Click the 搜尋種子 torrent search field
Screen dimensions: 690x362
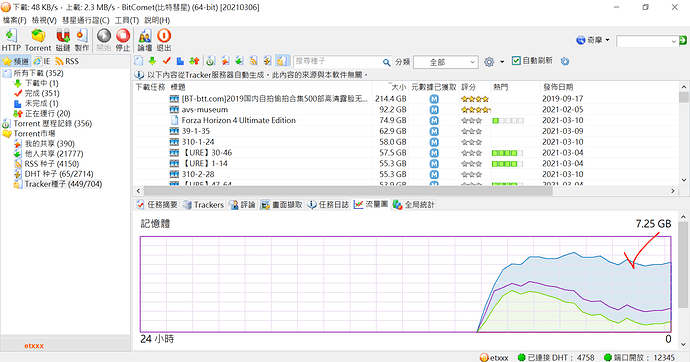337,62
